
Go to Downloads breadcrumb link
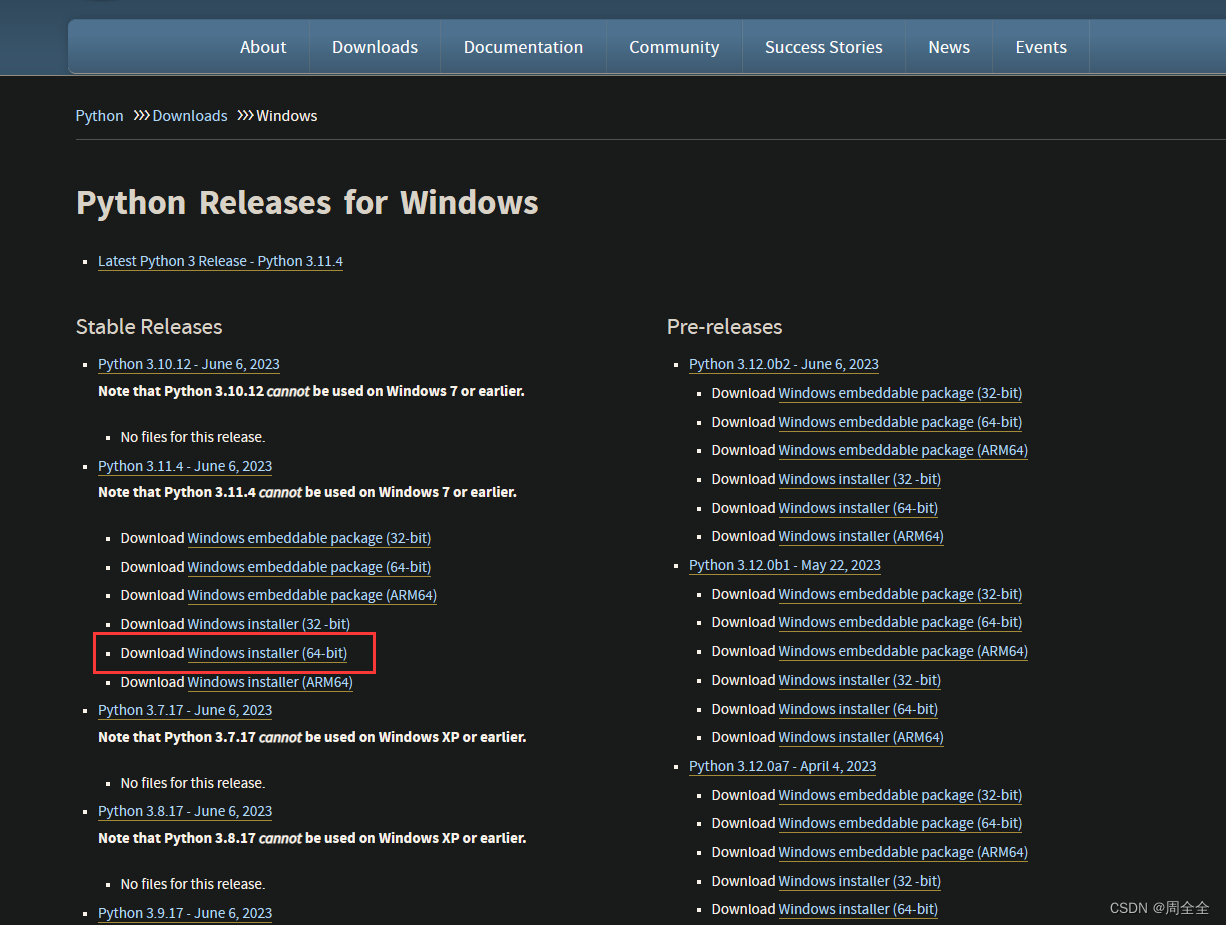190,116
